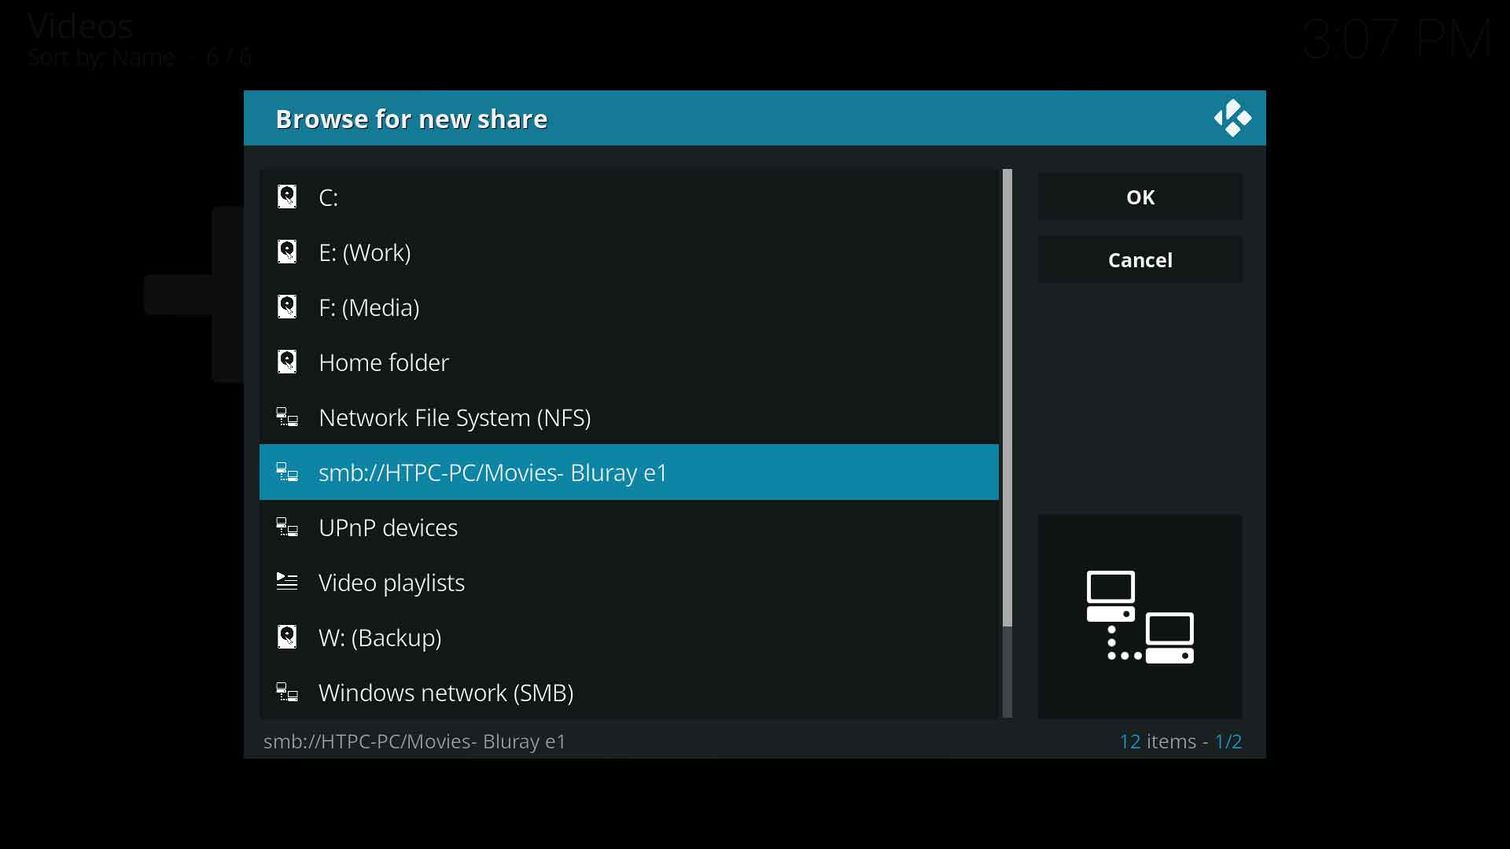Click the list's vertical scrollbar handle

click(1007, 400)
